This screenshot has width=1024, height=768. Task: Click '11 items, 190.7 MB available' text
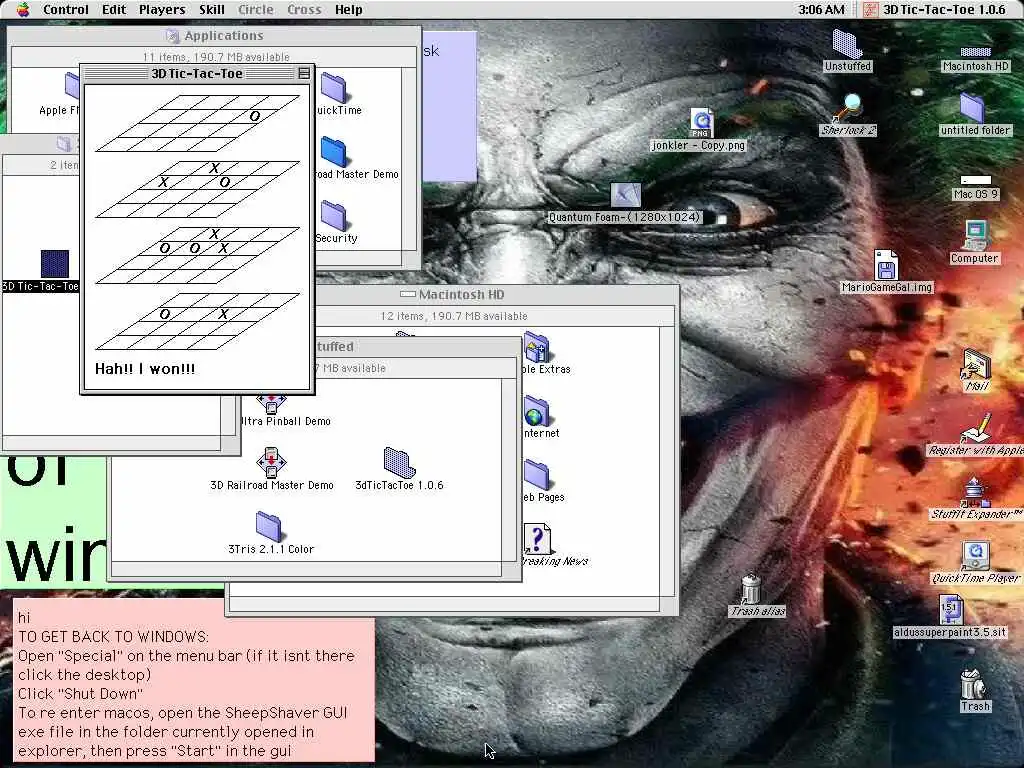(x=216, y=57)
